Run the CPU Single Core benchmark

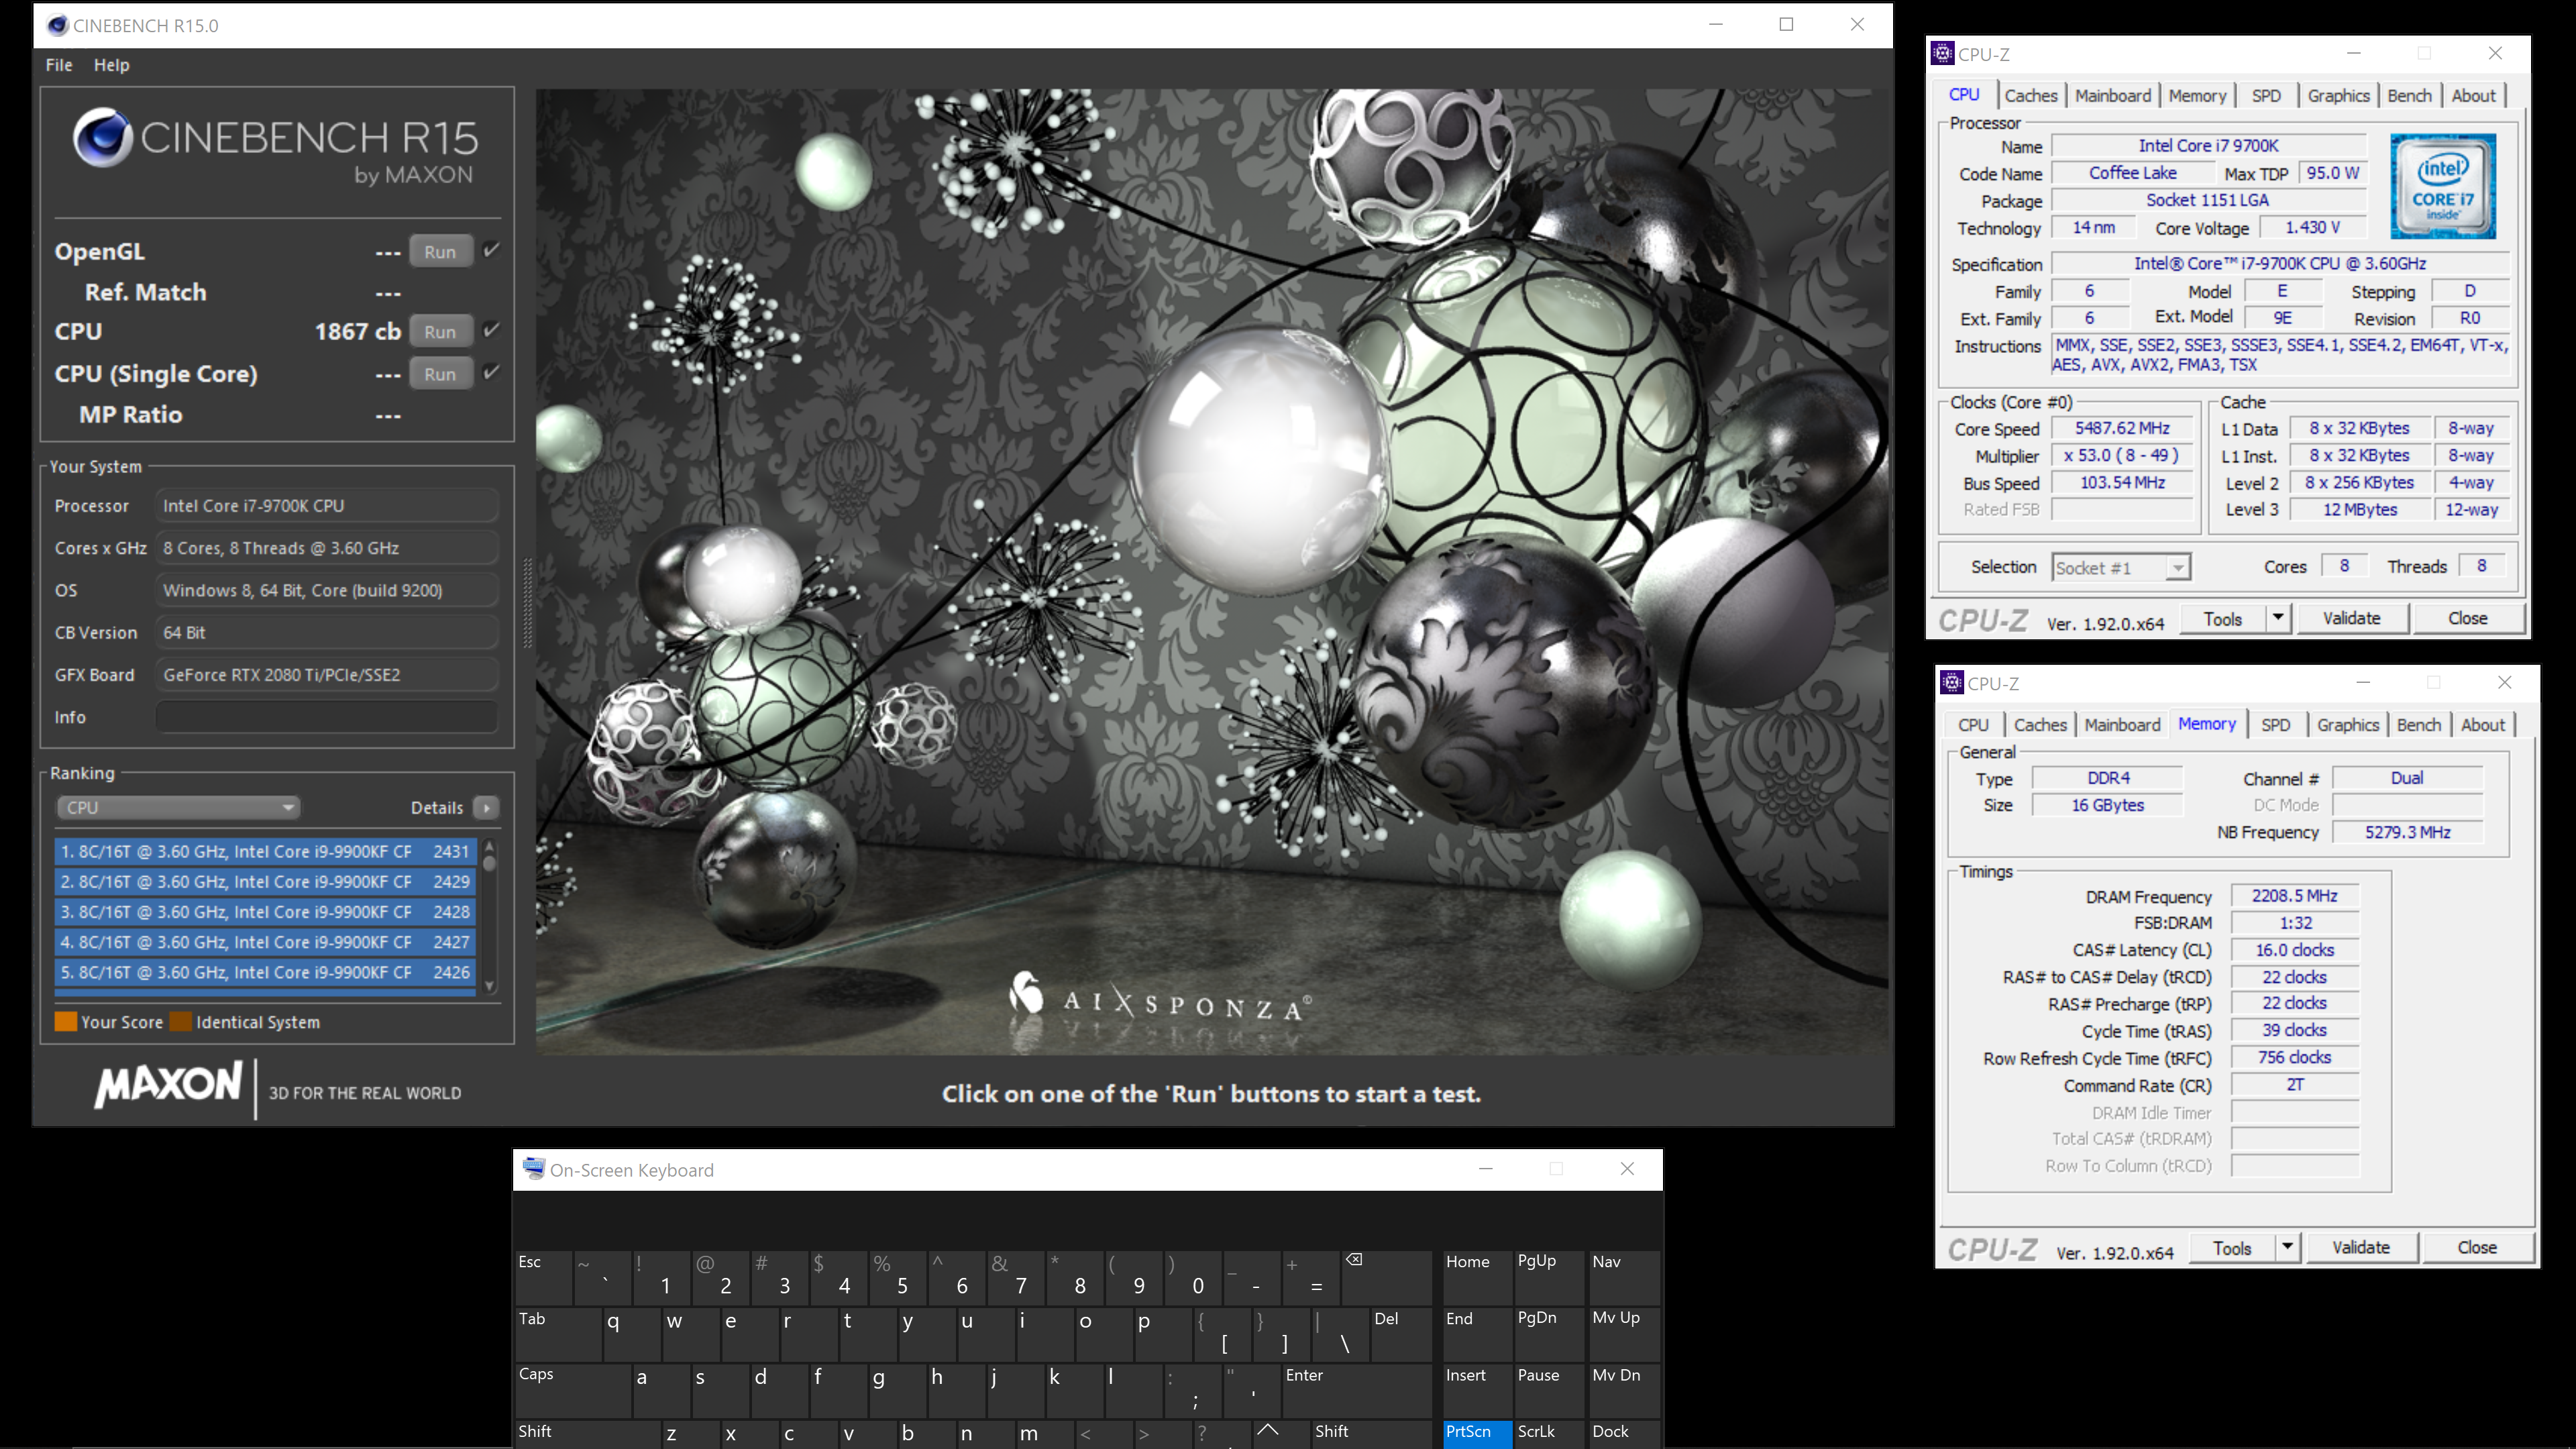(x=440, y=374)
